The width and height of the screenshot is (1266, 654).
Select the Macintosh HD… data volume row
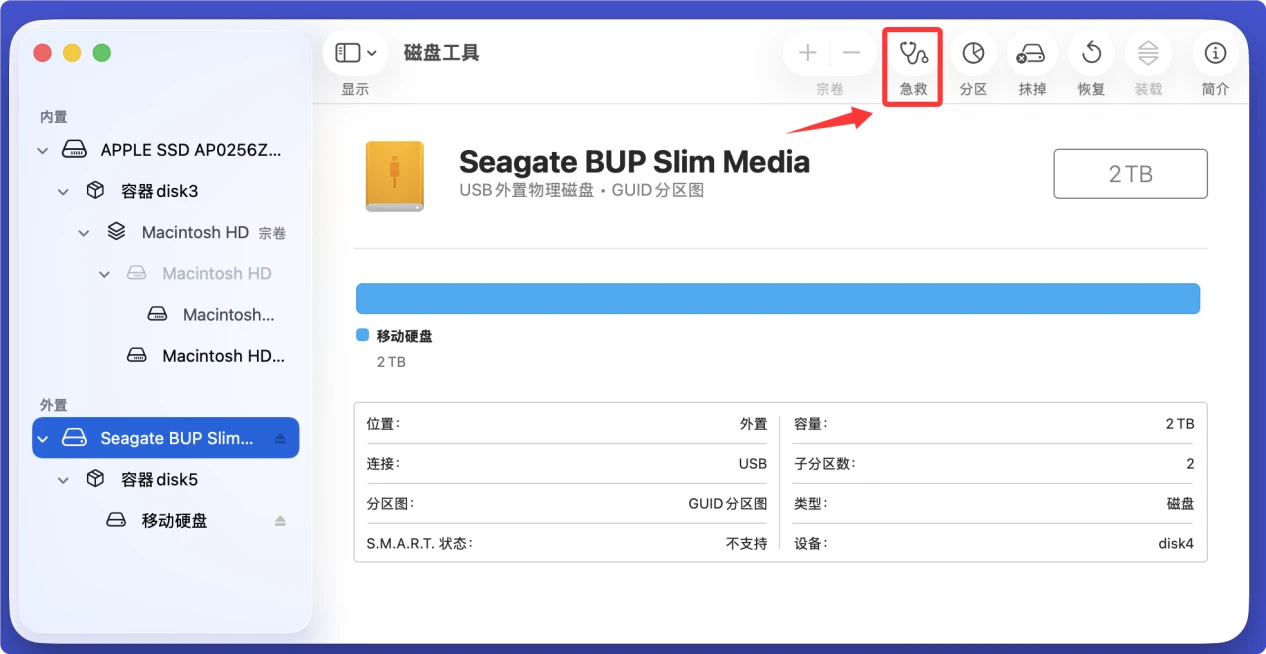click(x=166, y=355)
